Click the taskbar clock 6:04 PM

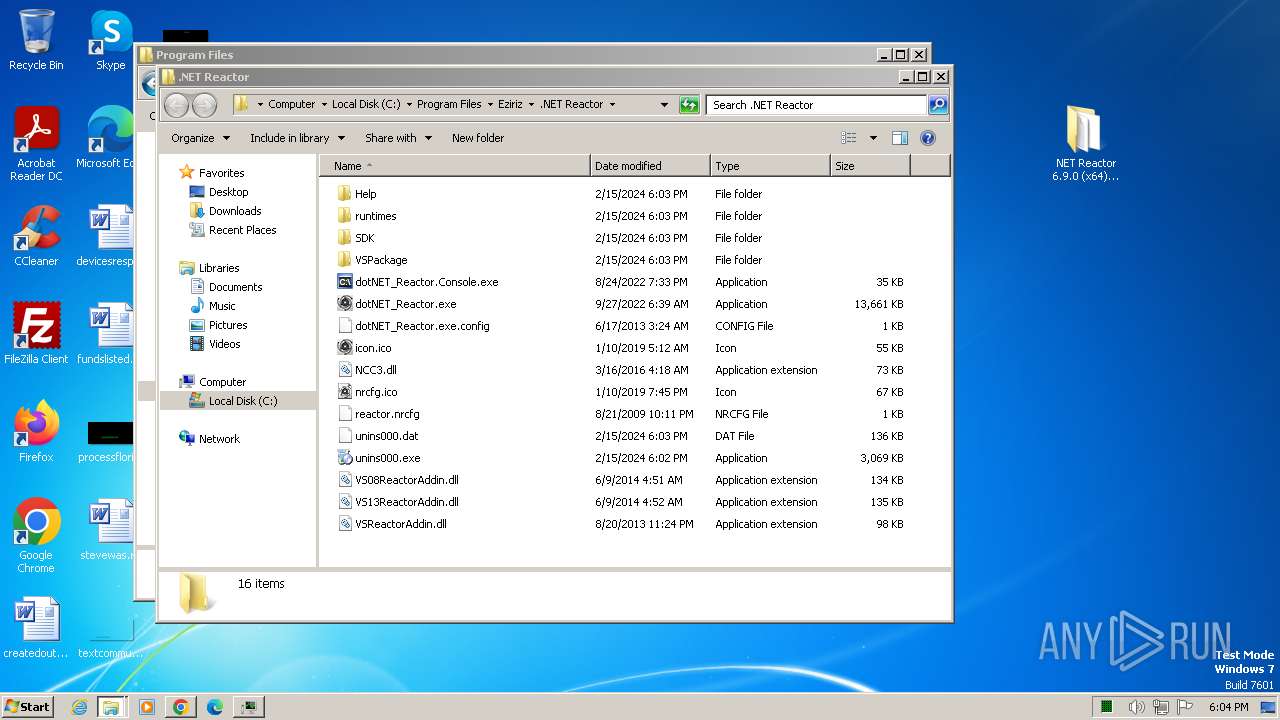1228,707
